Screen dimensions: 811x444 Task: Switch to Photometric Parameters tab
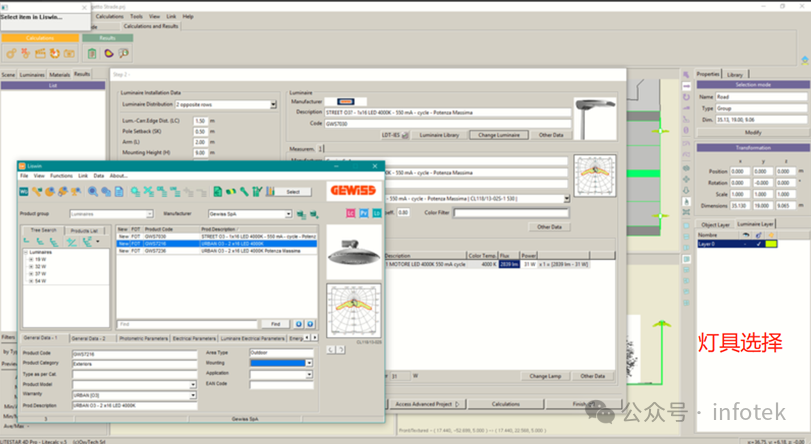143,338
